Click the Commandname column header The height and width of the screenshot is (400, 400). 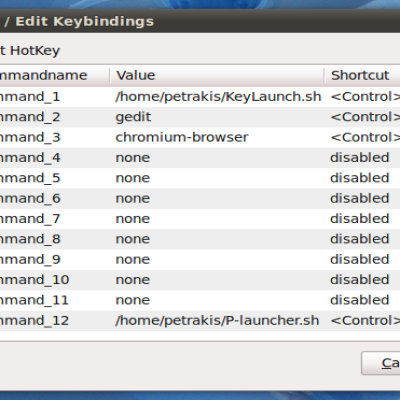pos(55,75)
